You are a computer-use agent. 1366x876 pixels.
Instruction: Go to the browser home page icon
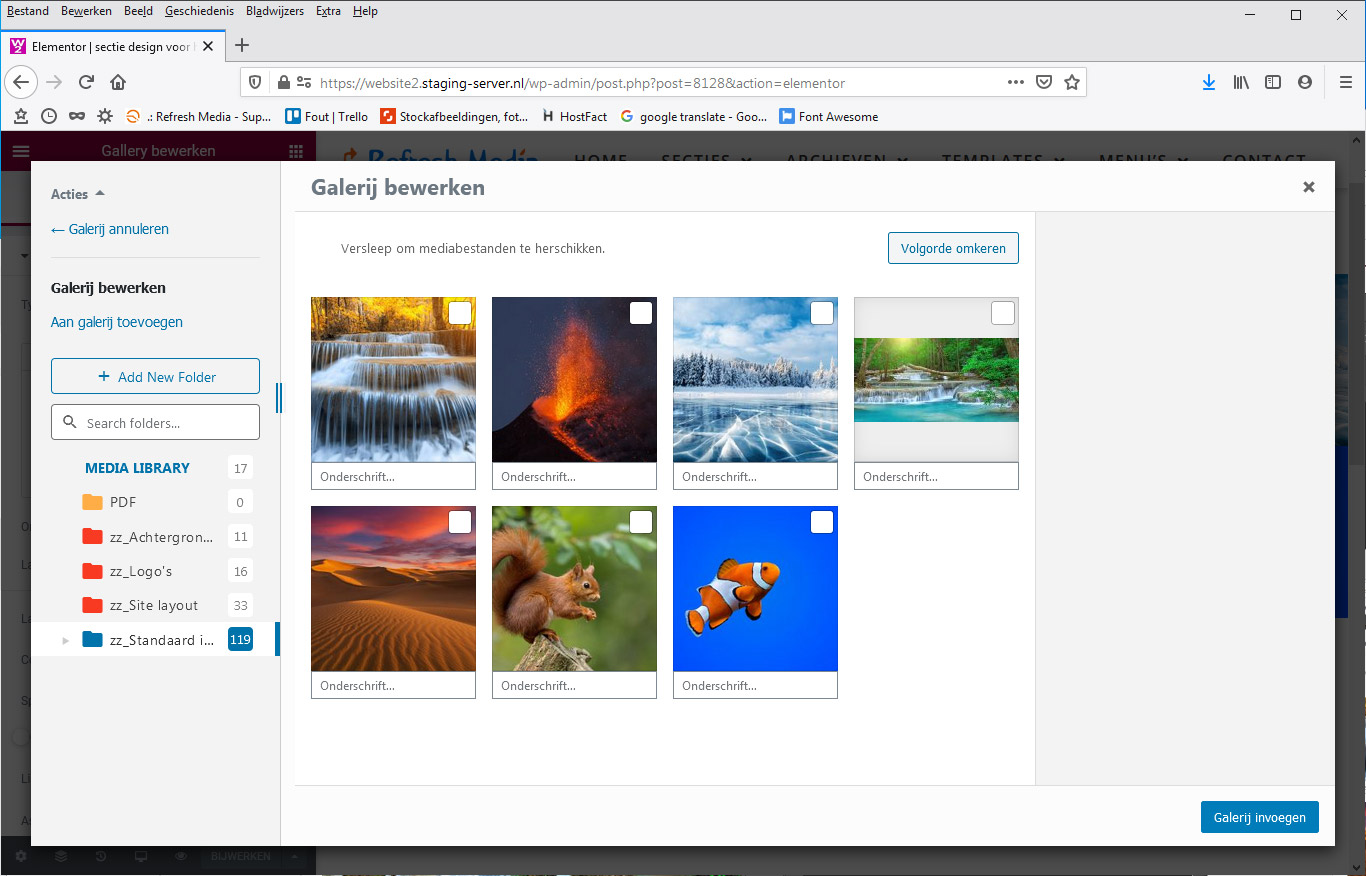point(118,82)
